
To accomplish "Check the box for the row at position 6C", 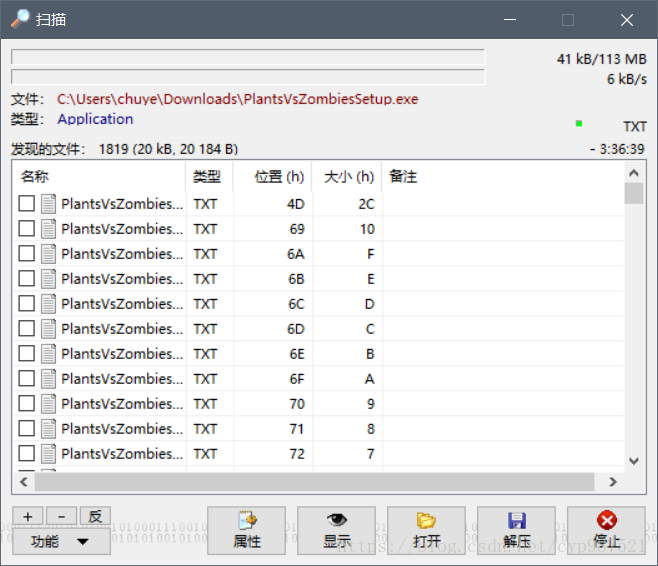I will (x=26, y=304).
